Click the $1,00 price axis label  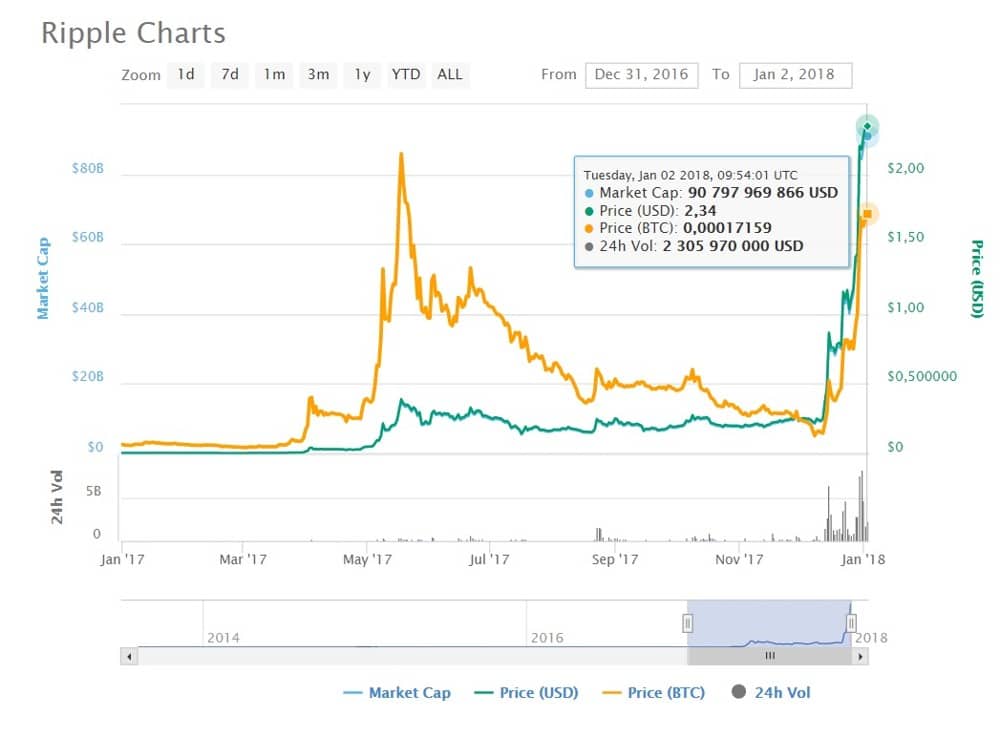tap(906, 307)
